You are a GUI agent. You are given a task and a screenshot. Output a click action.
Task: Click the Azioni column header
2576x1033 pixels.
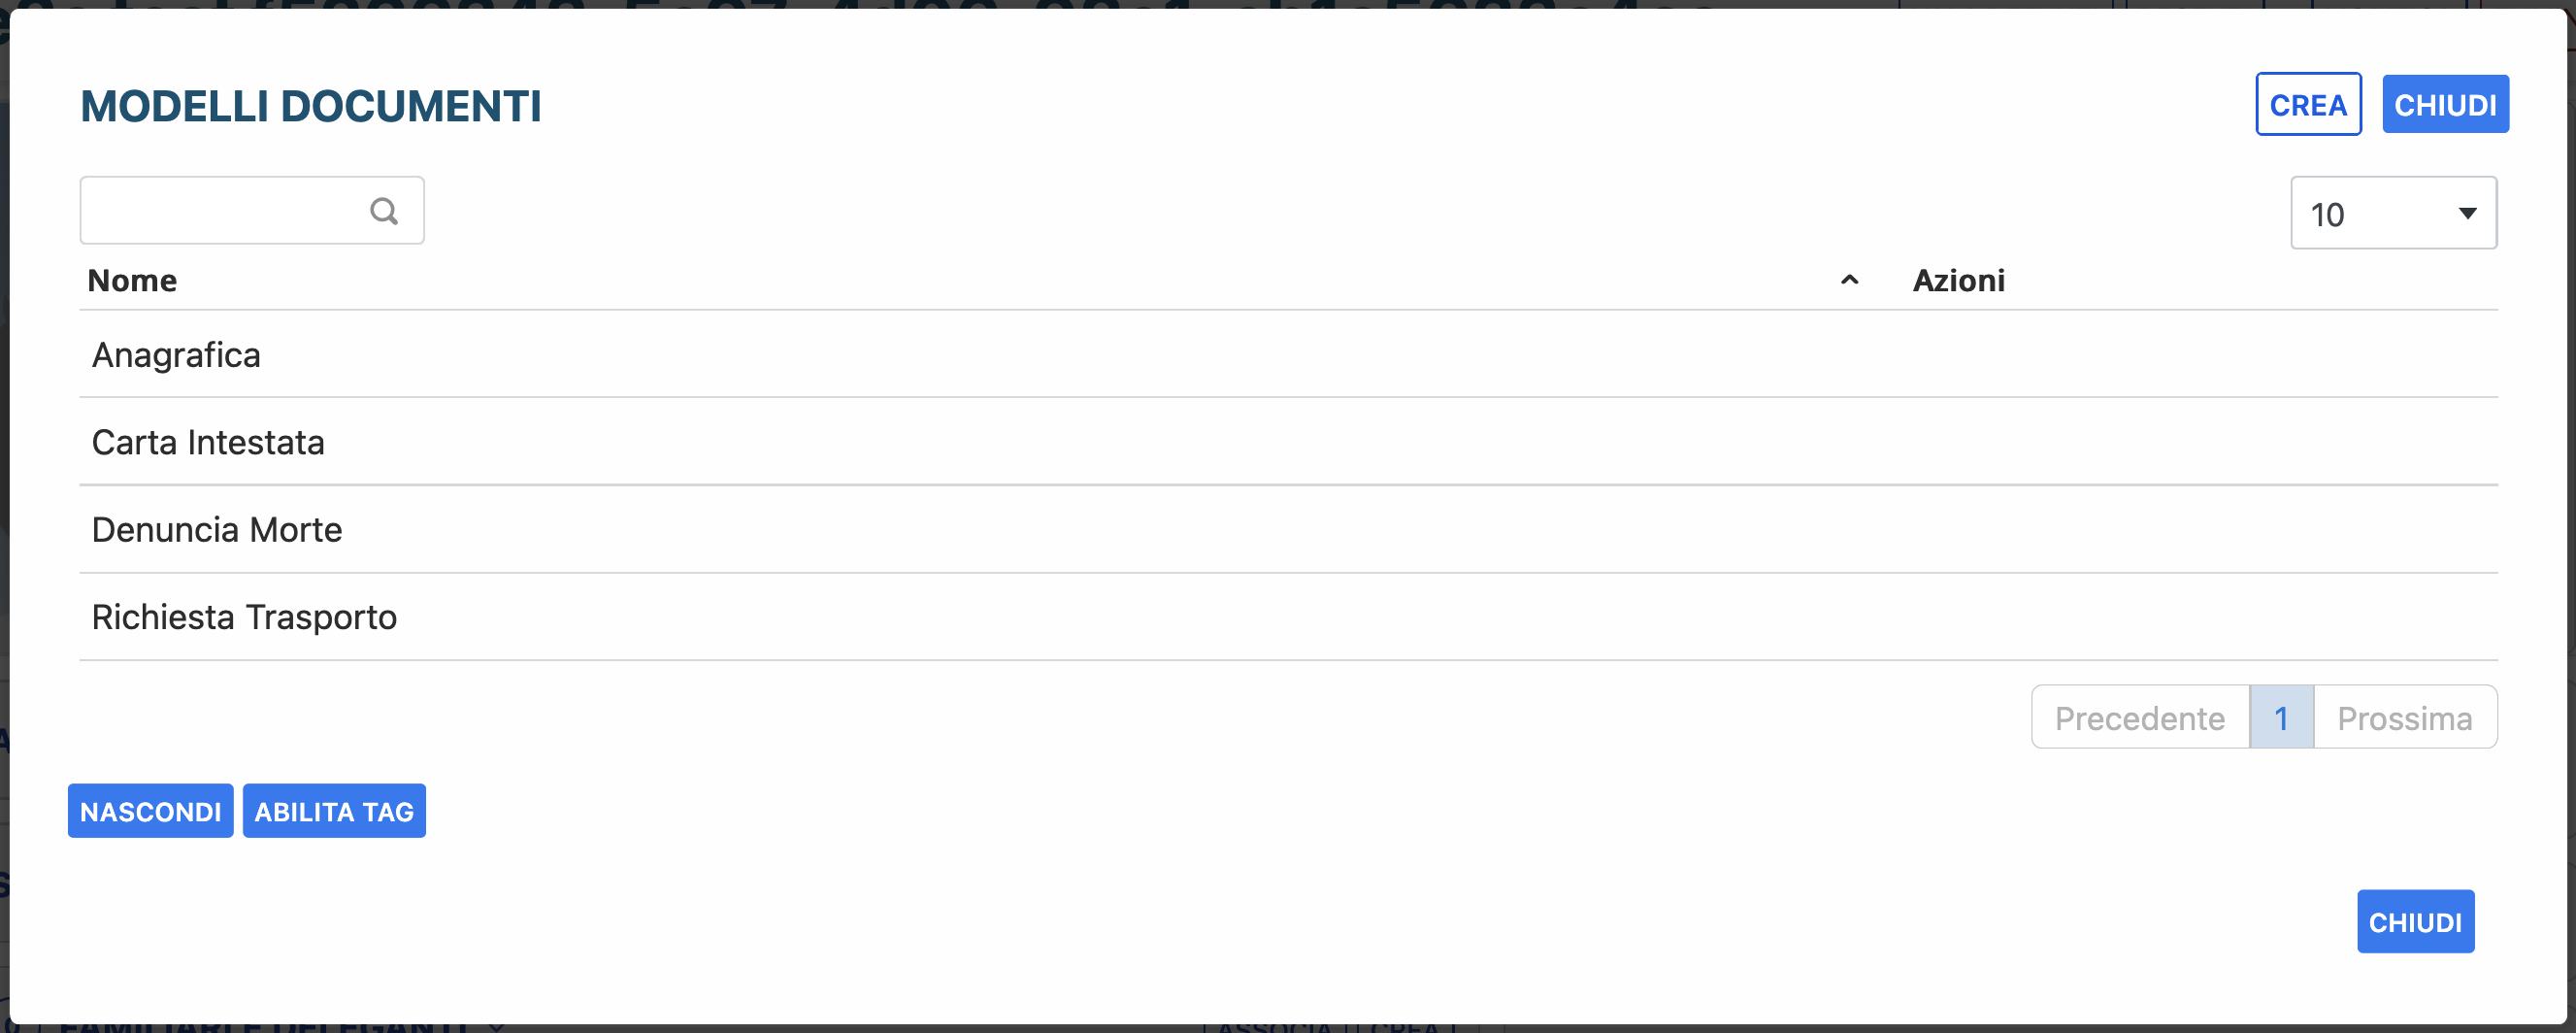tap(1958, 280)
